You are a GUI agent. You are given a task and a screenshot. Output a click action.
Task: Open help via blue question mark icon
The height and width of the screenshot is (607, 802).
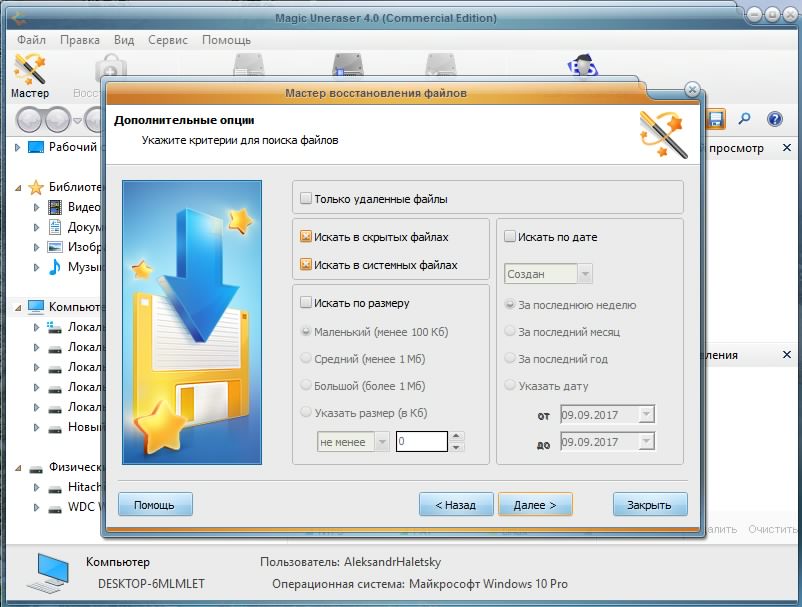pos(774,119)
